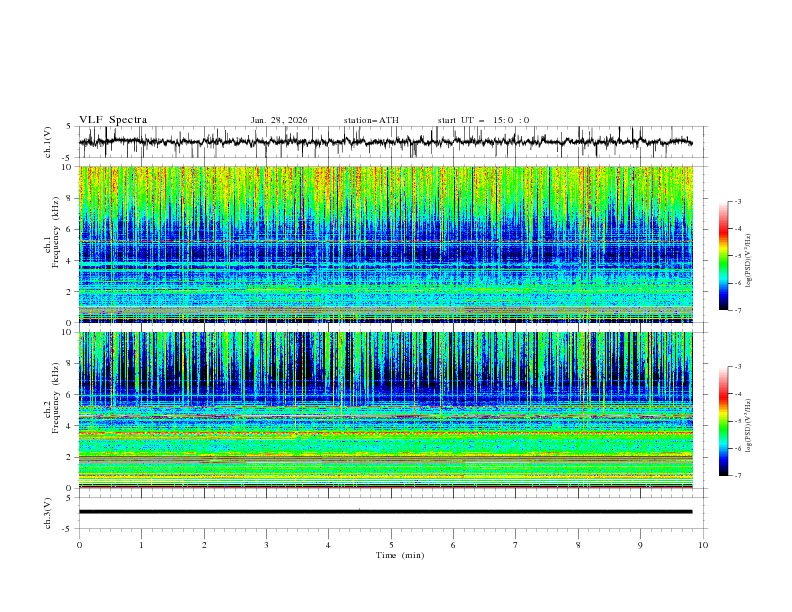Select the "start UT = 15:0 :0" text
The image size is (792, 612).
(x=483, y=120)
